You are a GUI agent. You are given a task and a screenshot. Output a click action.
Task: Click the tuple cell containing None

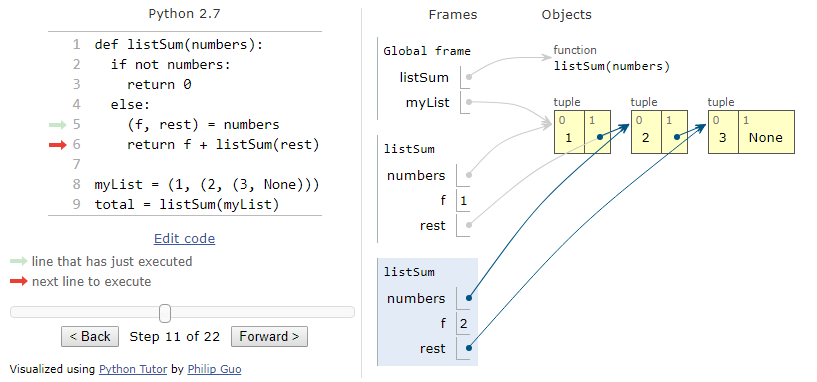click(x=766, y=132)
